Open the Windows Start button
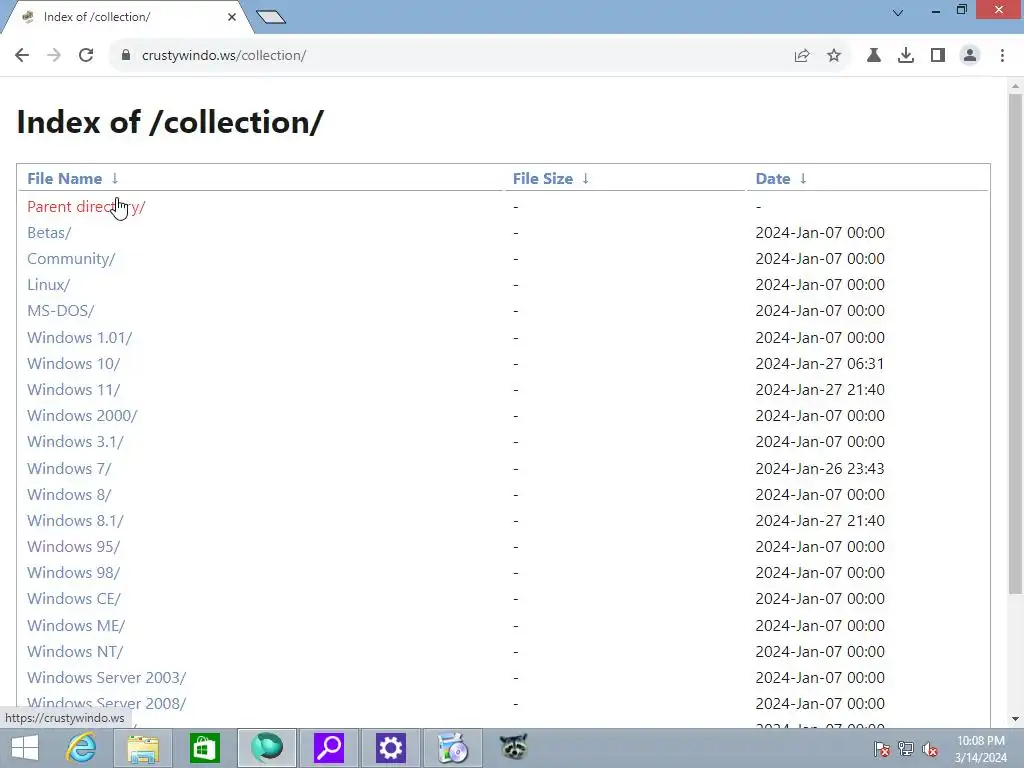This screenshot has height=768, width=1024. [x=24, y=748]
